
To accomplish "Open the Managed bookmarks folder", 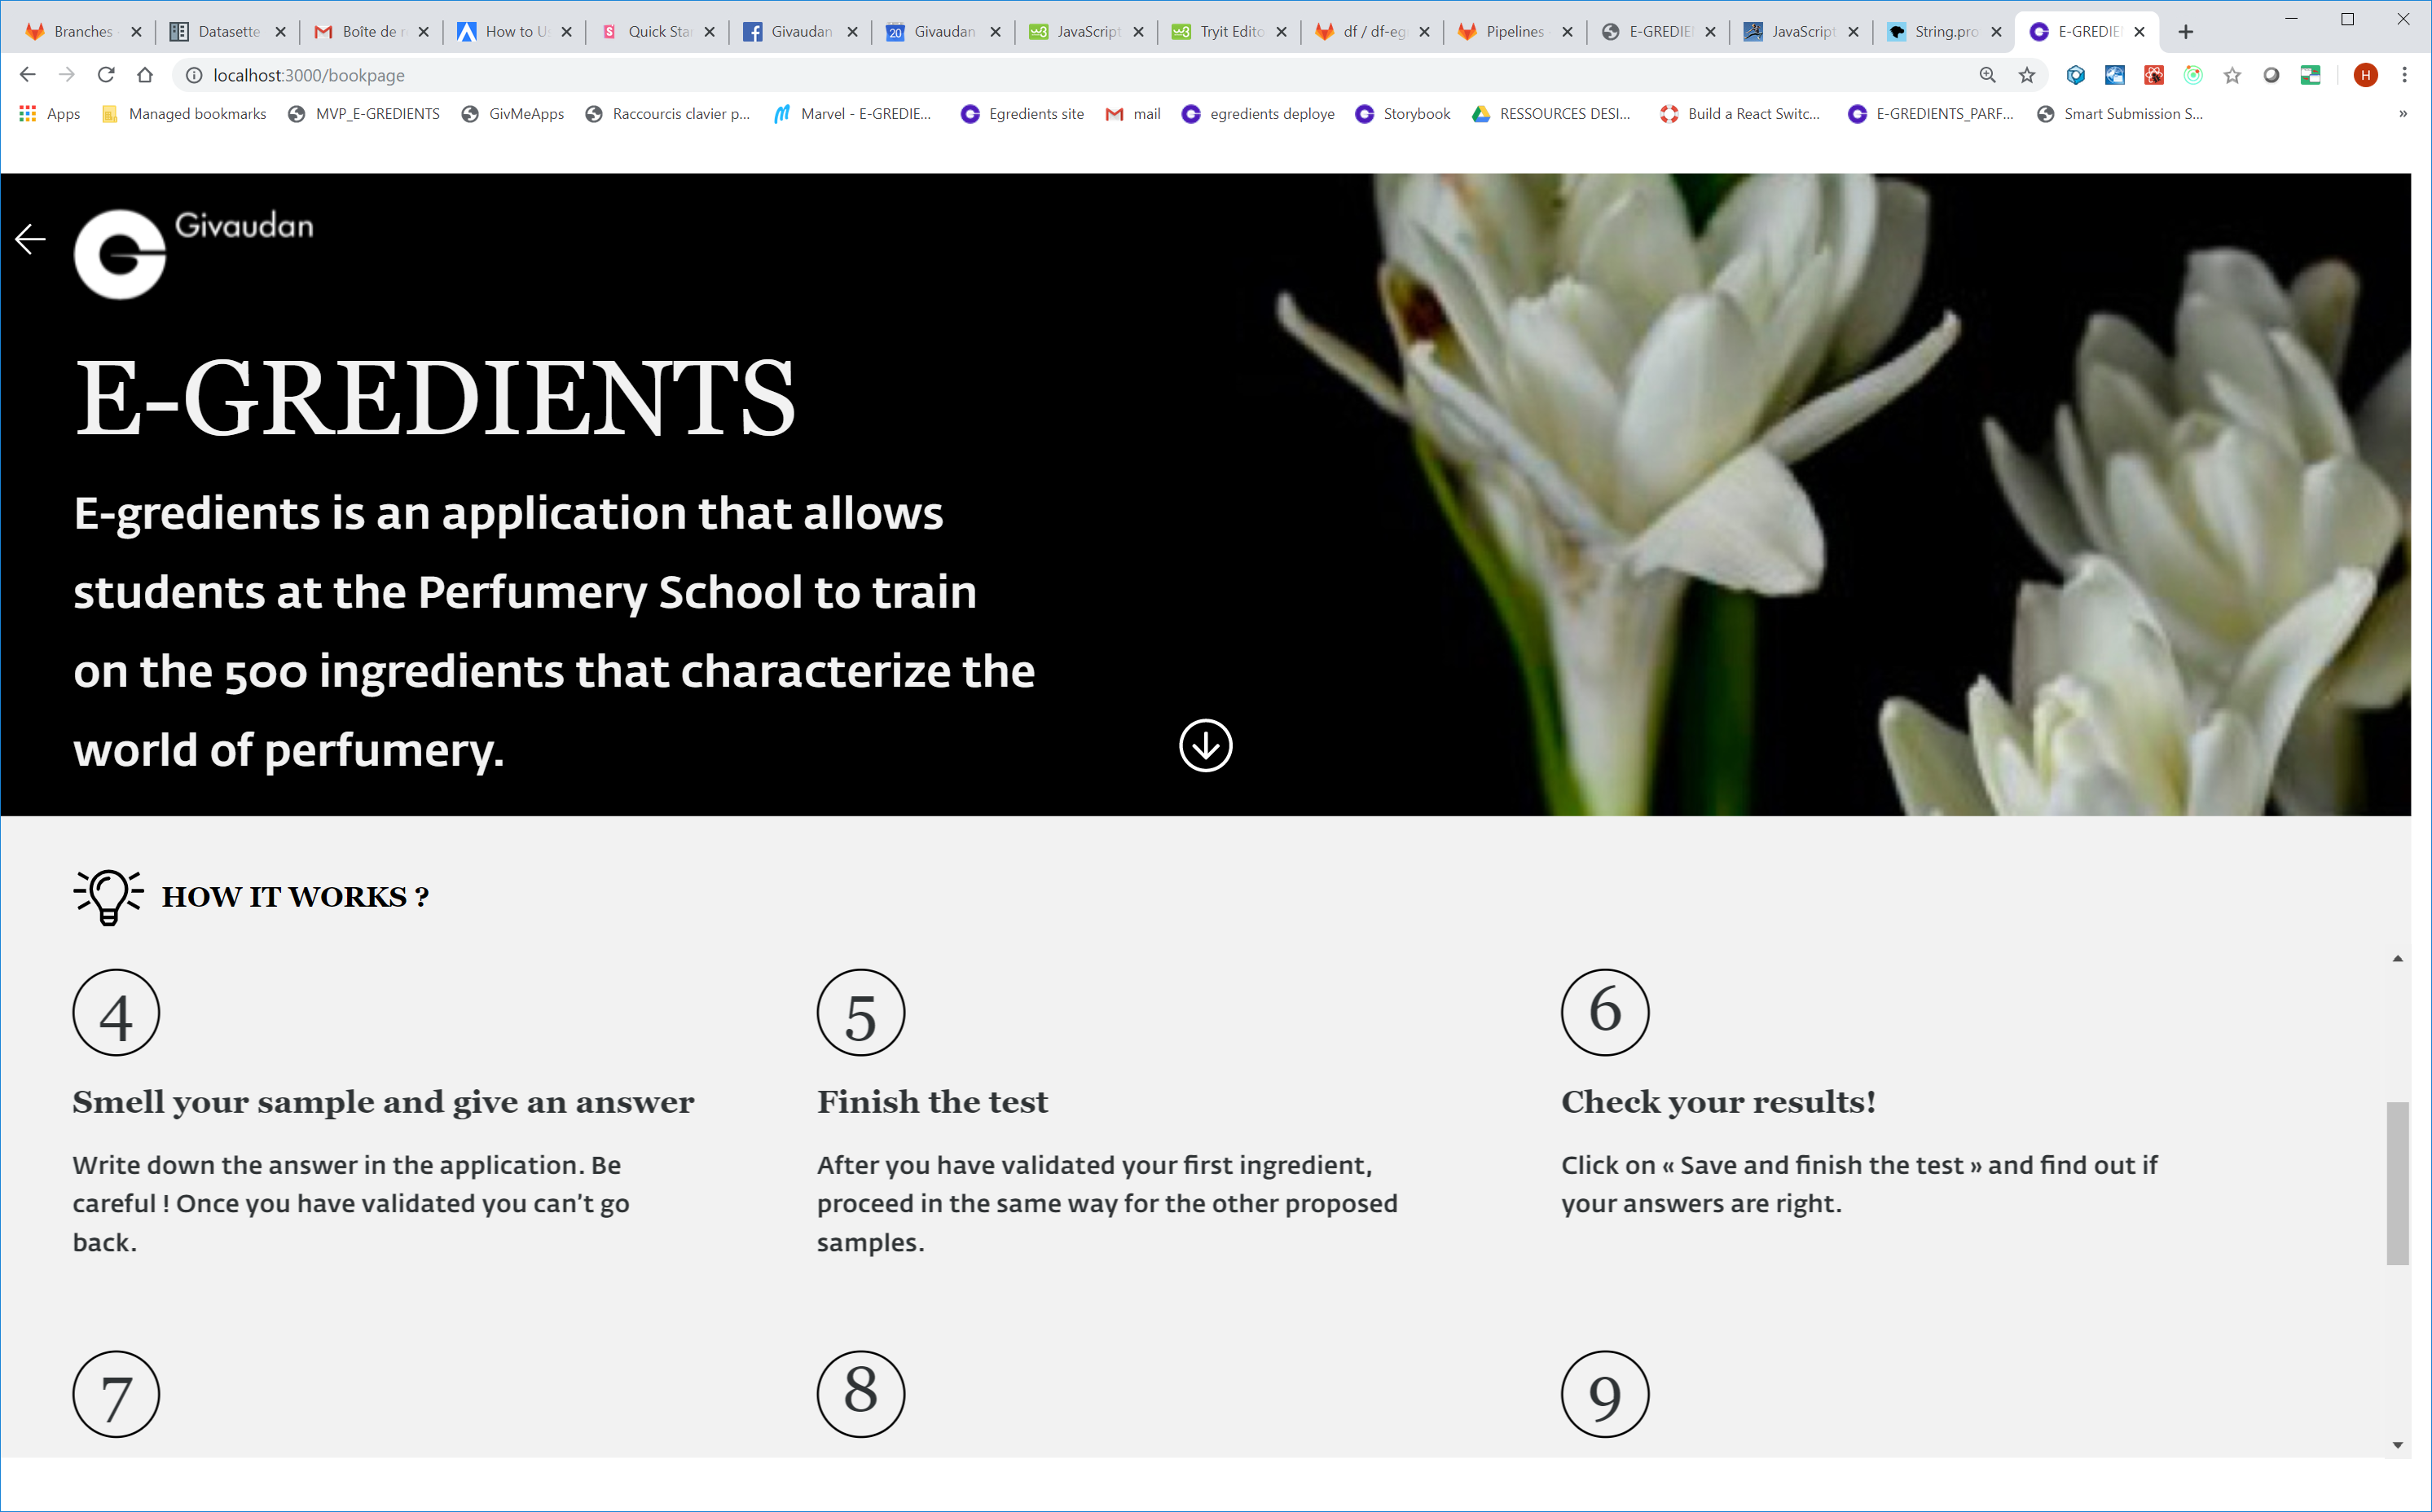I will (185, 114).
